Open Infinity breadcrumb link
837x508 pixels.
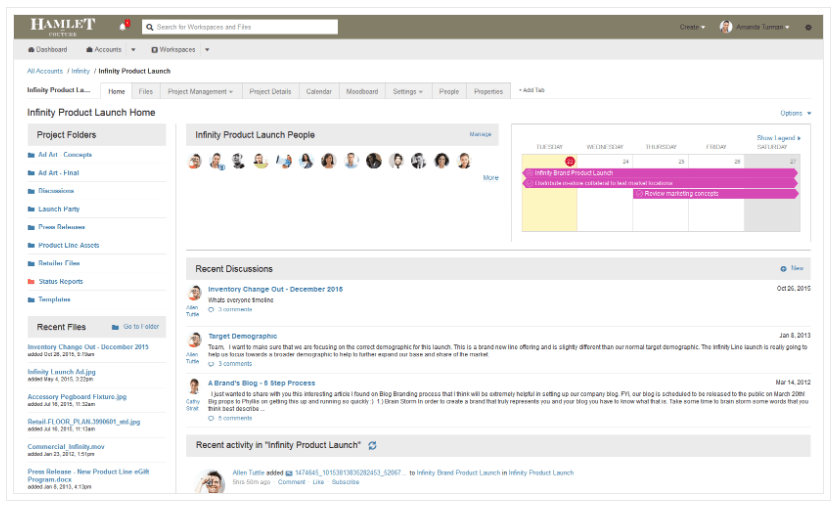(x=81, y=71)
